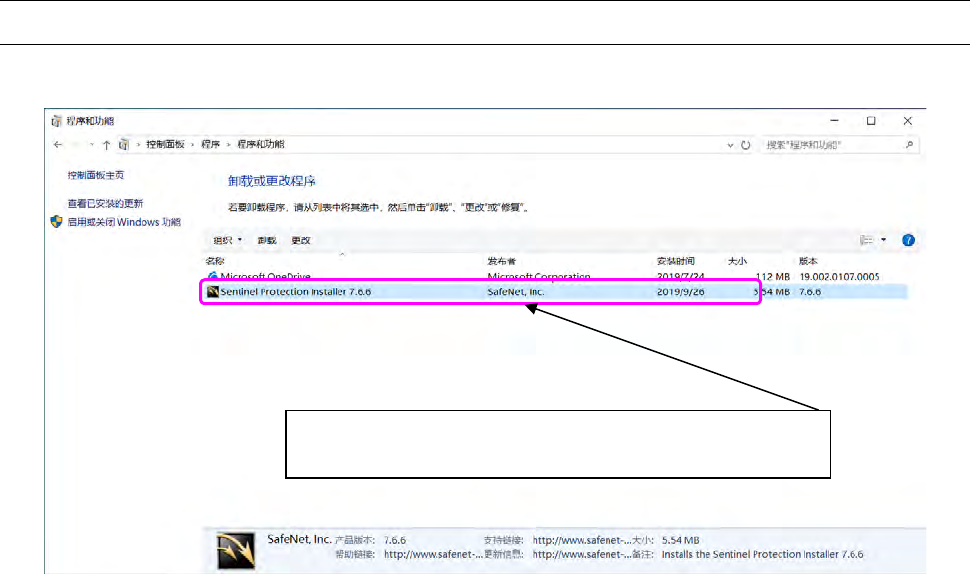Image resolution: width=970 pixels, height=574 pixels.
Task: Go up one level with up arrow
Action: click(x=106, y=145)
